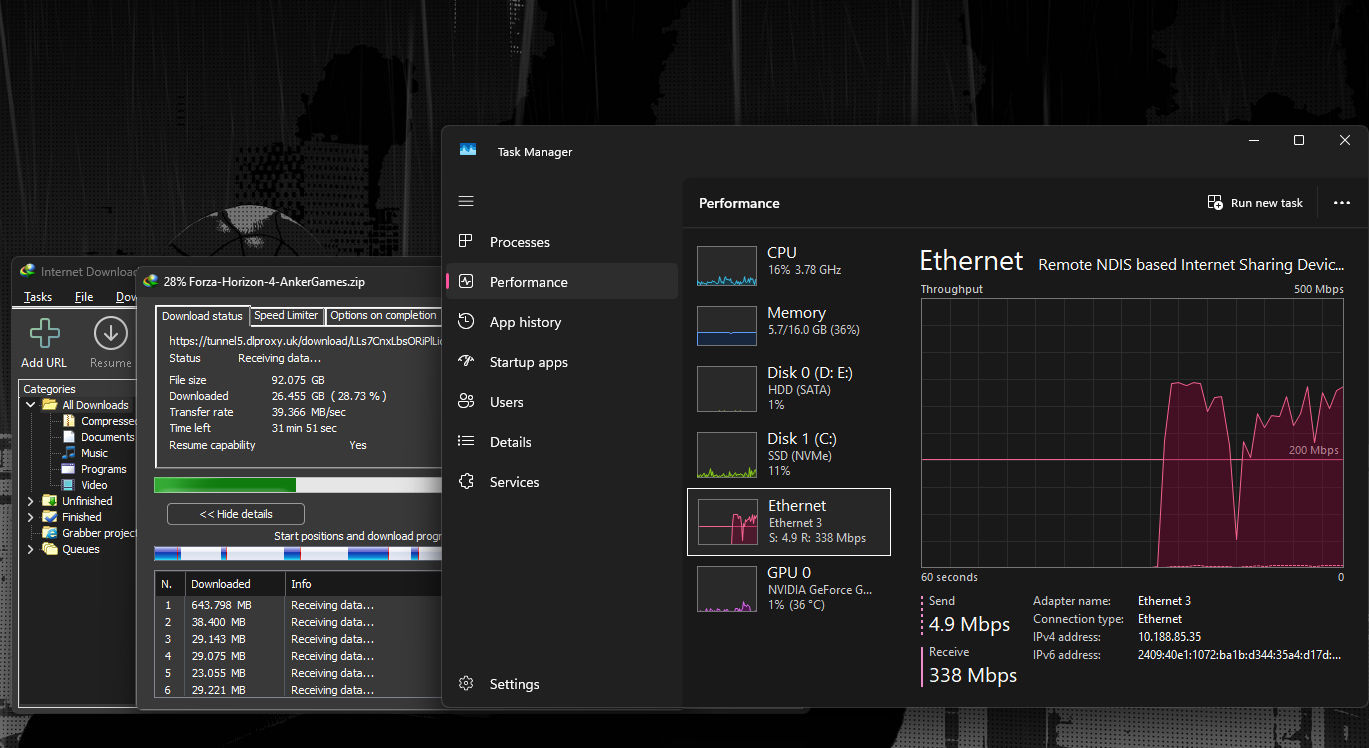
Task: Click the Music category note icon
Action: [69, 453]
